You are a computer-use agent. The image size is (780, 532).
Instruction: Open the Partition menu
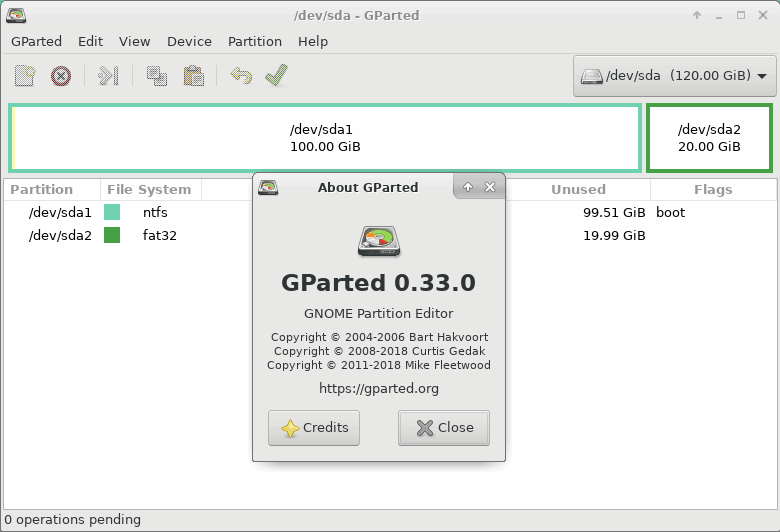tap(255, 41)
